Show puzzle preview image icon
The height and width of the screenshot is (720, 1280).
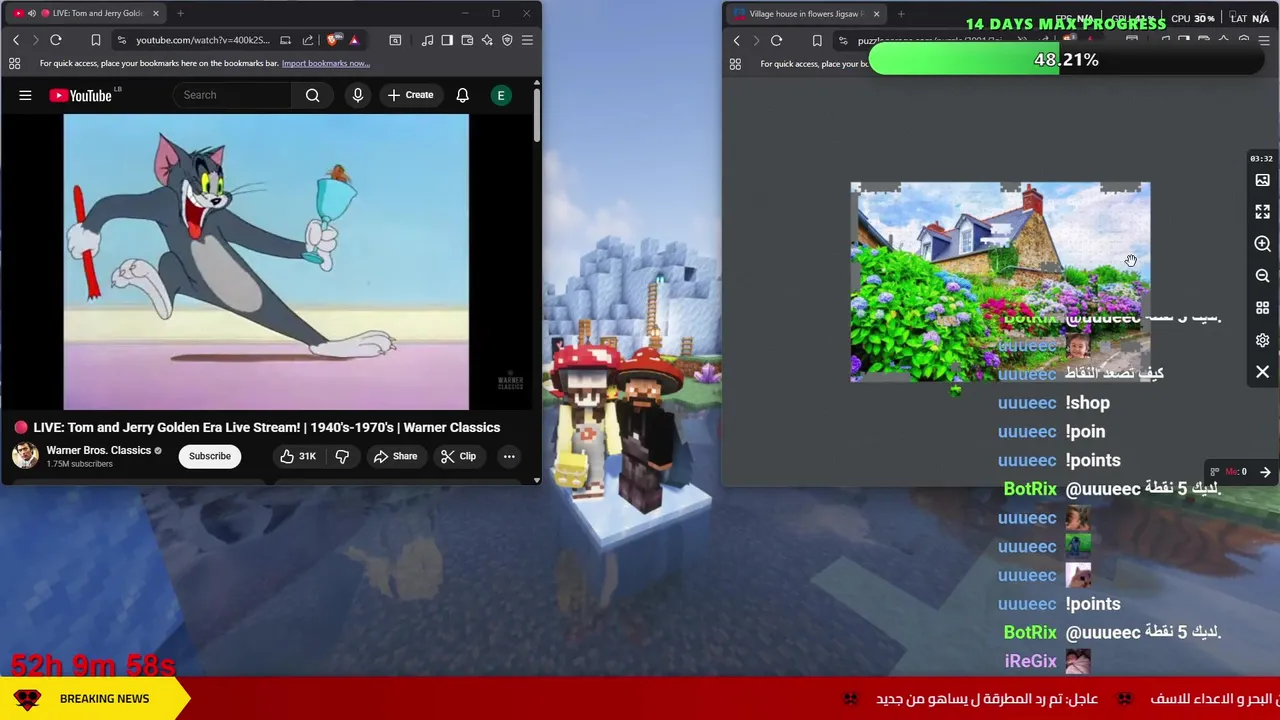pos(1262,180)
